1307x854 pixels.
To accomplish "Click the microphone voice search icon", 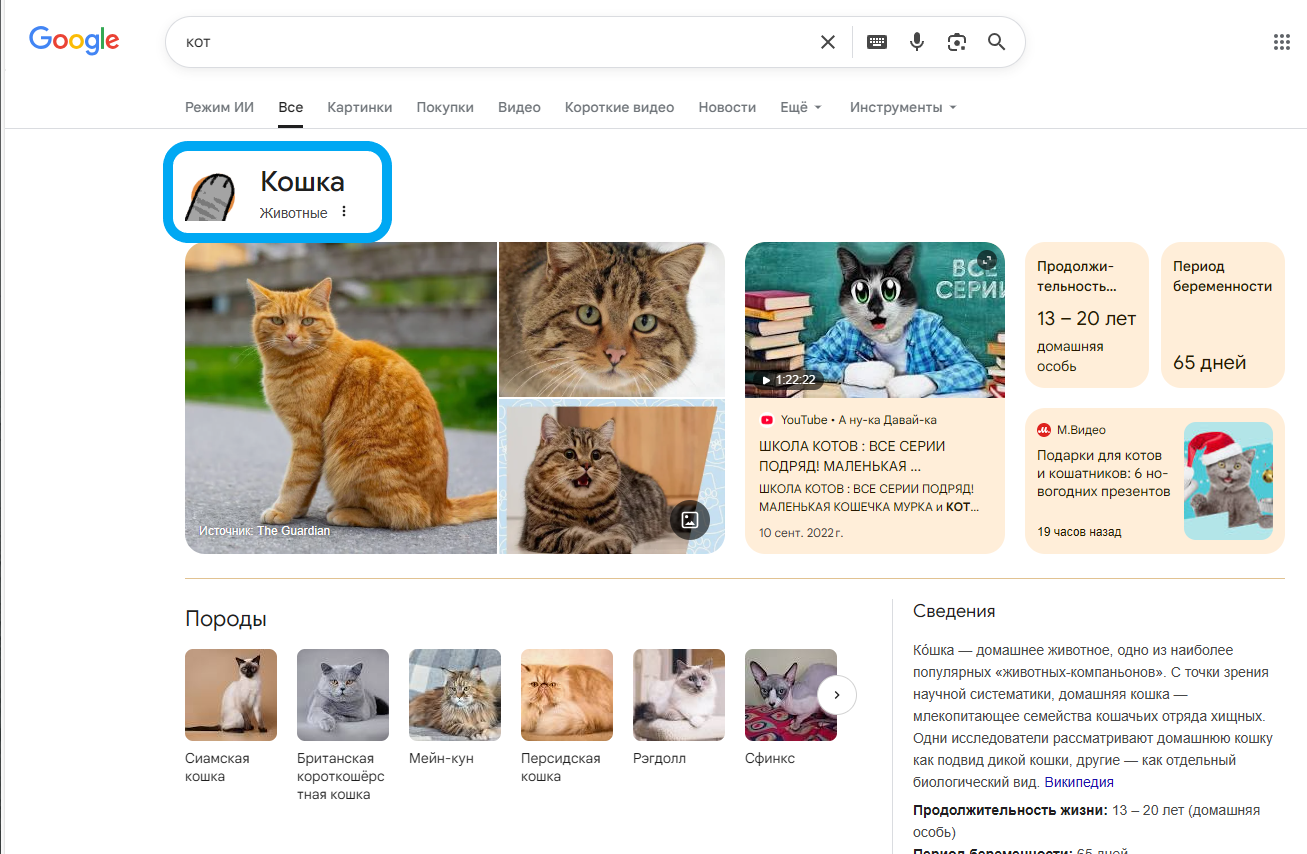I will 917,41.
